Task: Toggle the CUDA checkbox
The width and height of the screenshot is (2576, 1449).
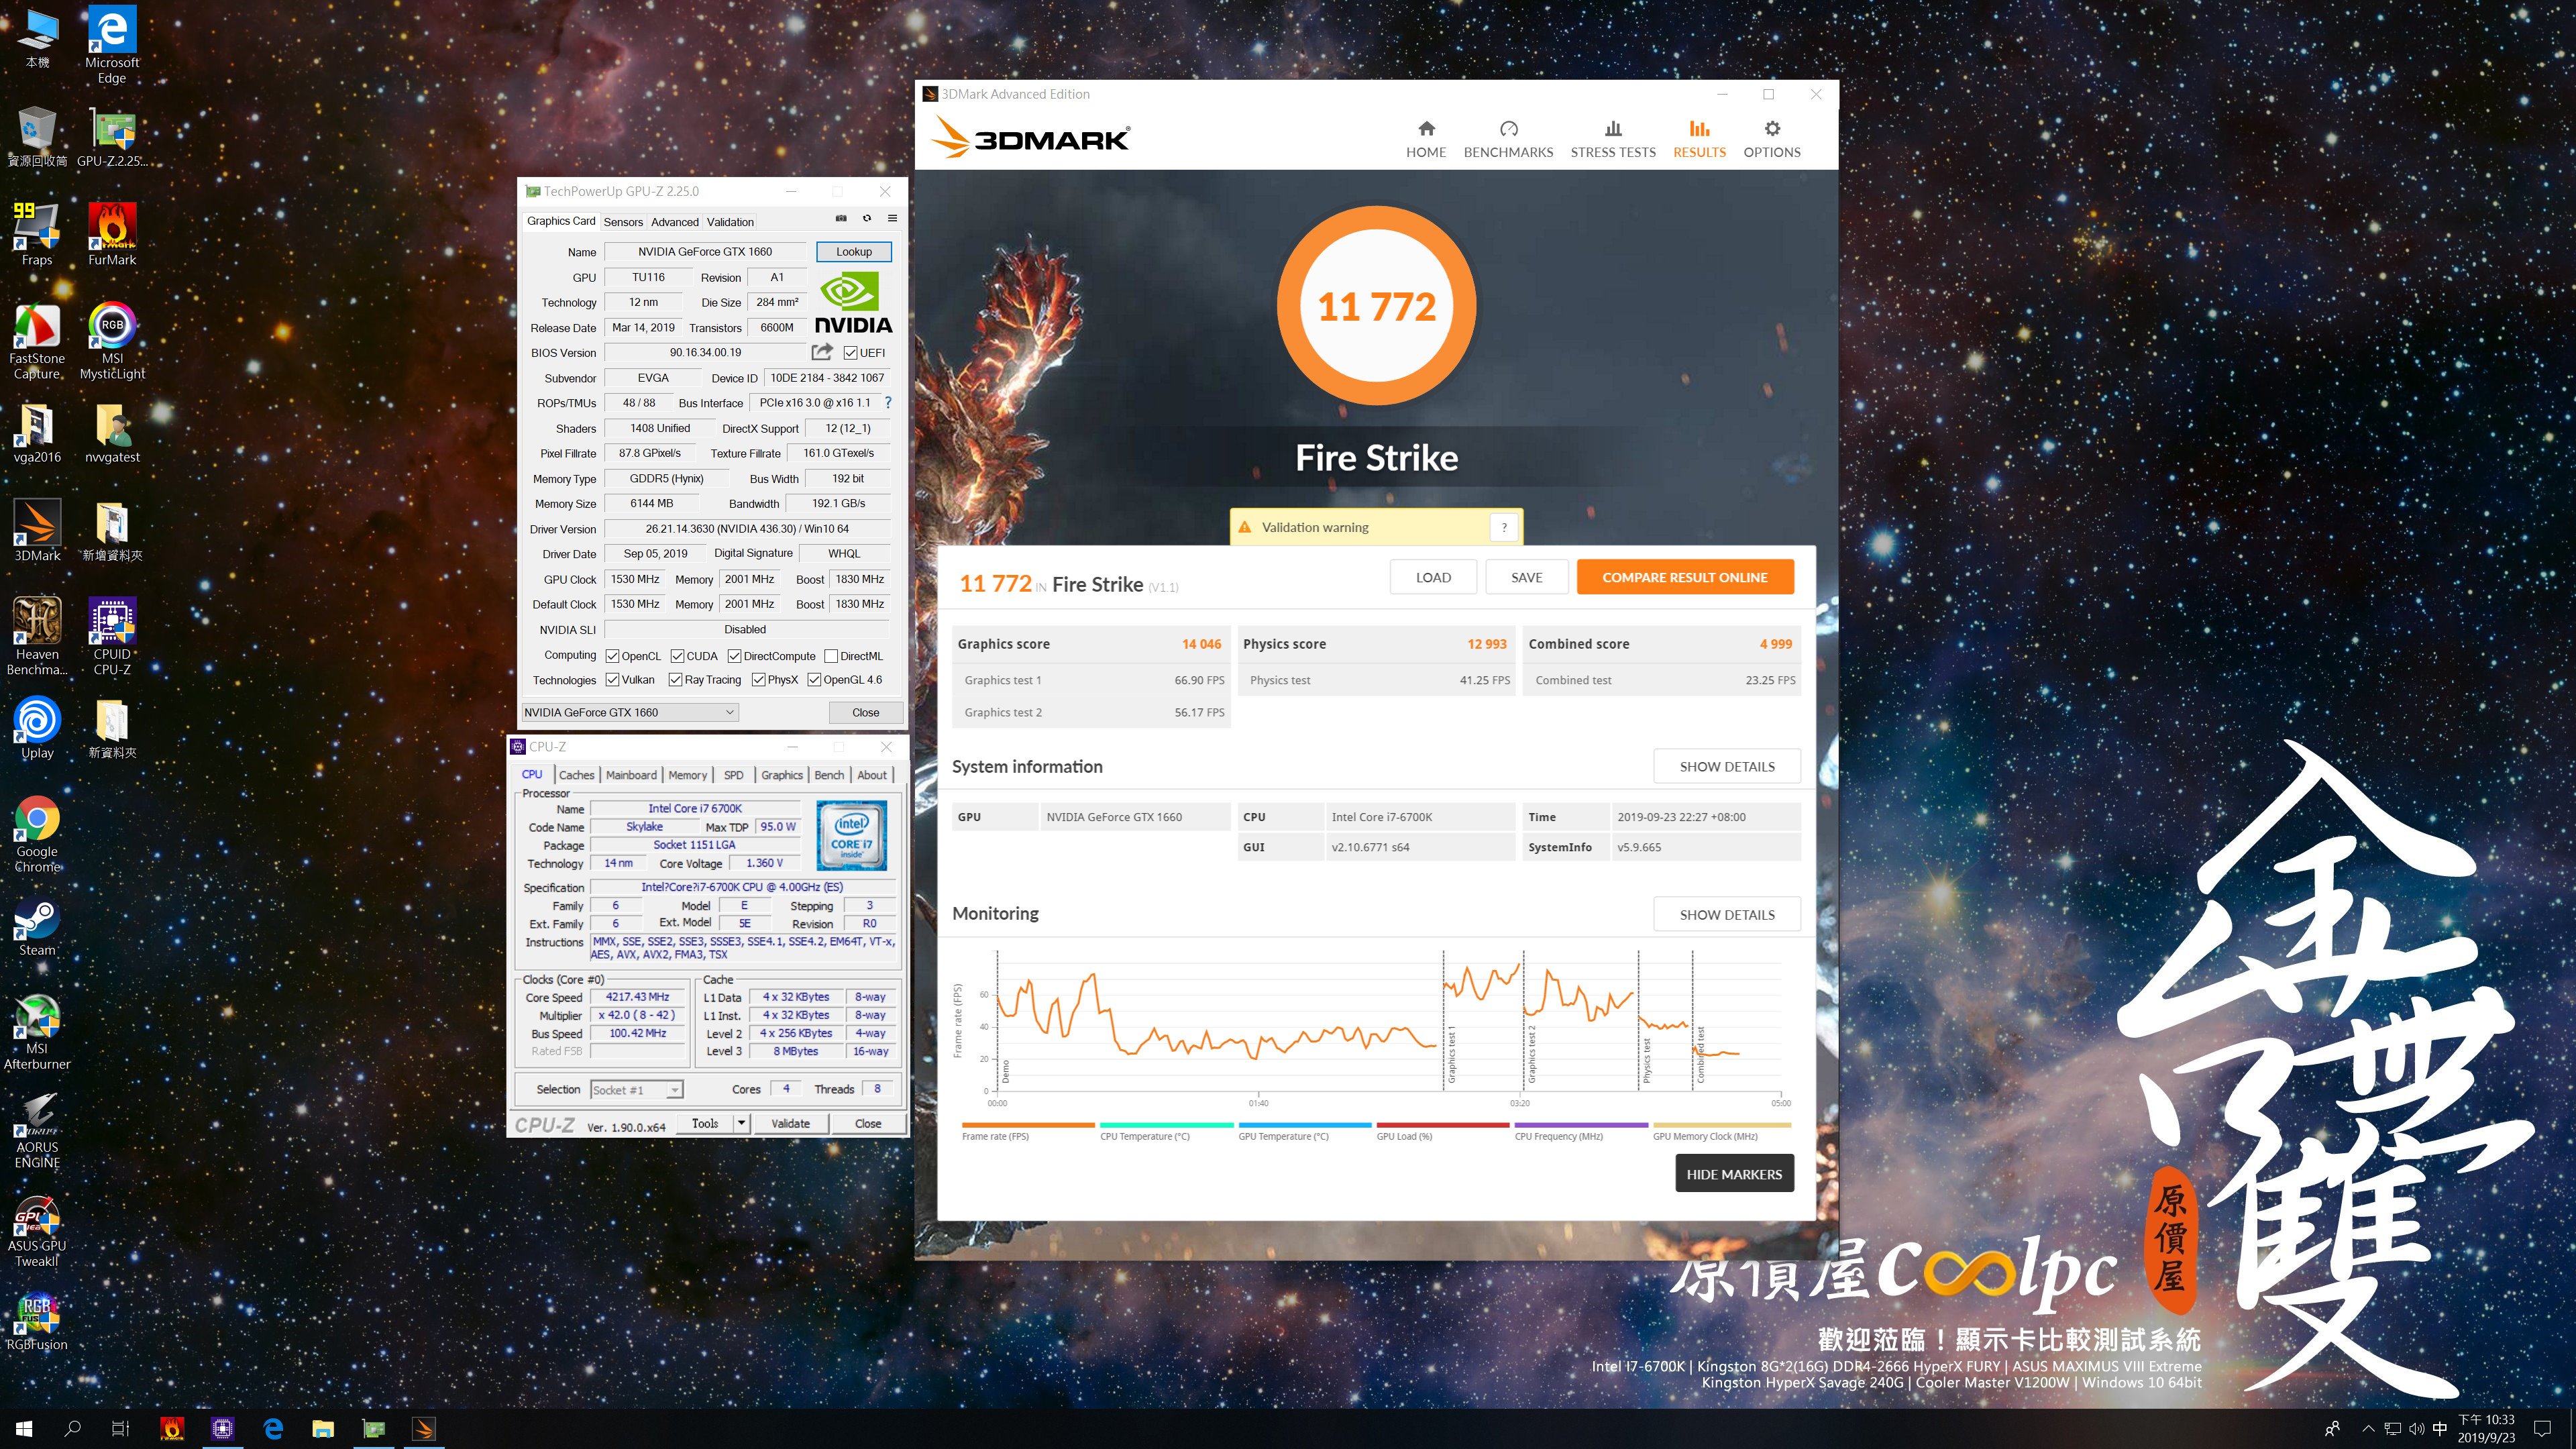Action: 677,656
